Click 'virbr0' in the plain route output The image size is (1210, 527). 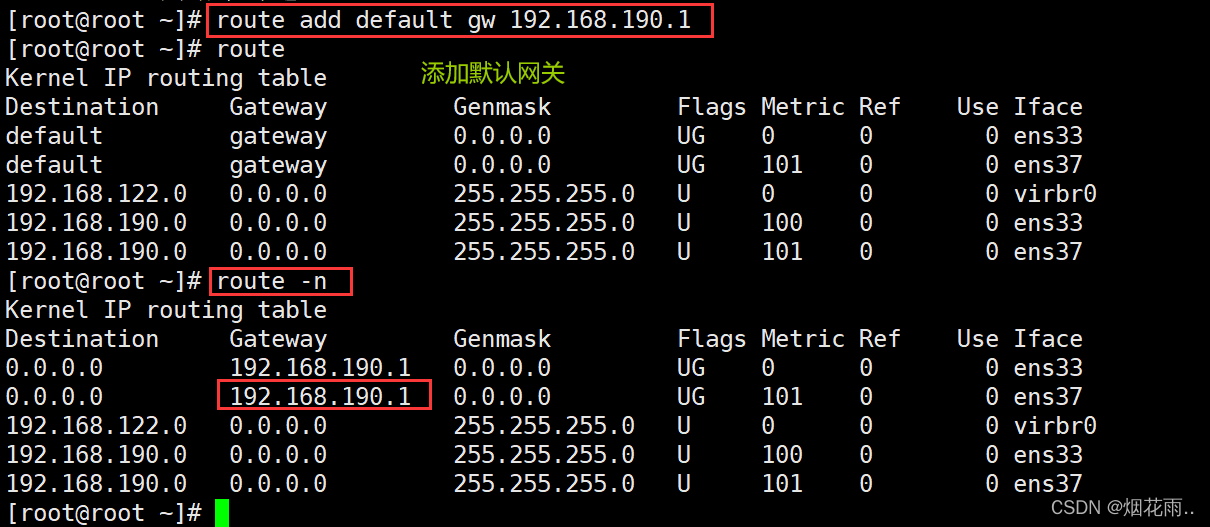tap(1055, 194)
